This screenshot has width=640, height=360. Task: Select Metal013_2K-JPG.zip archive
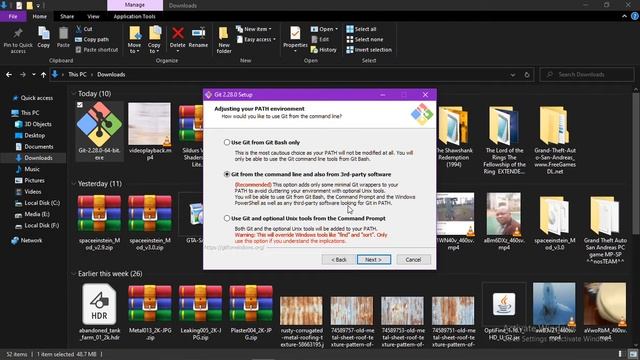tap(150, 303)
